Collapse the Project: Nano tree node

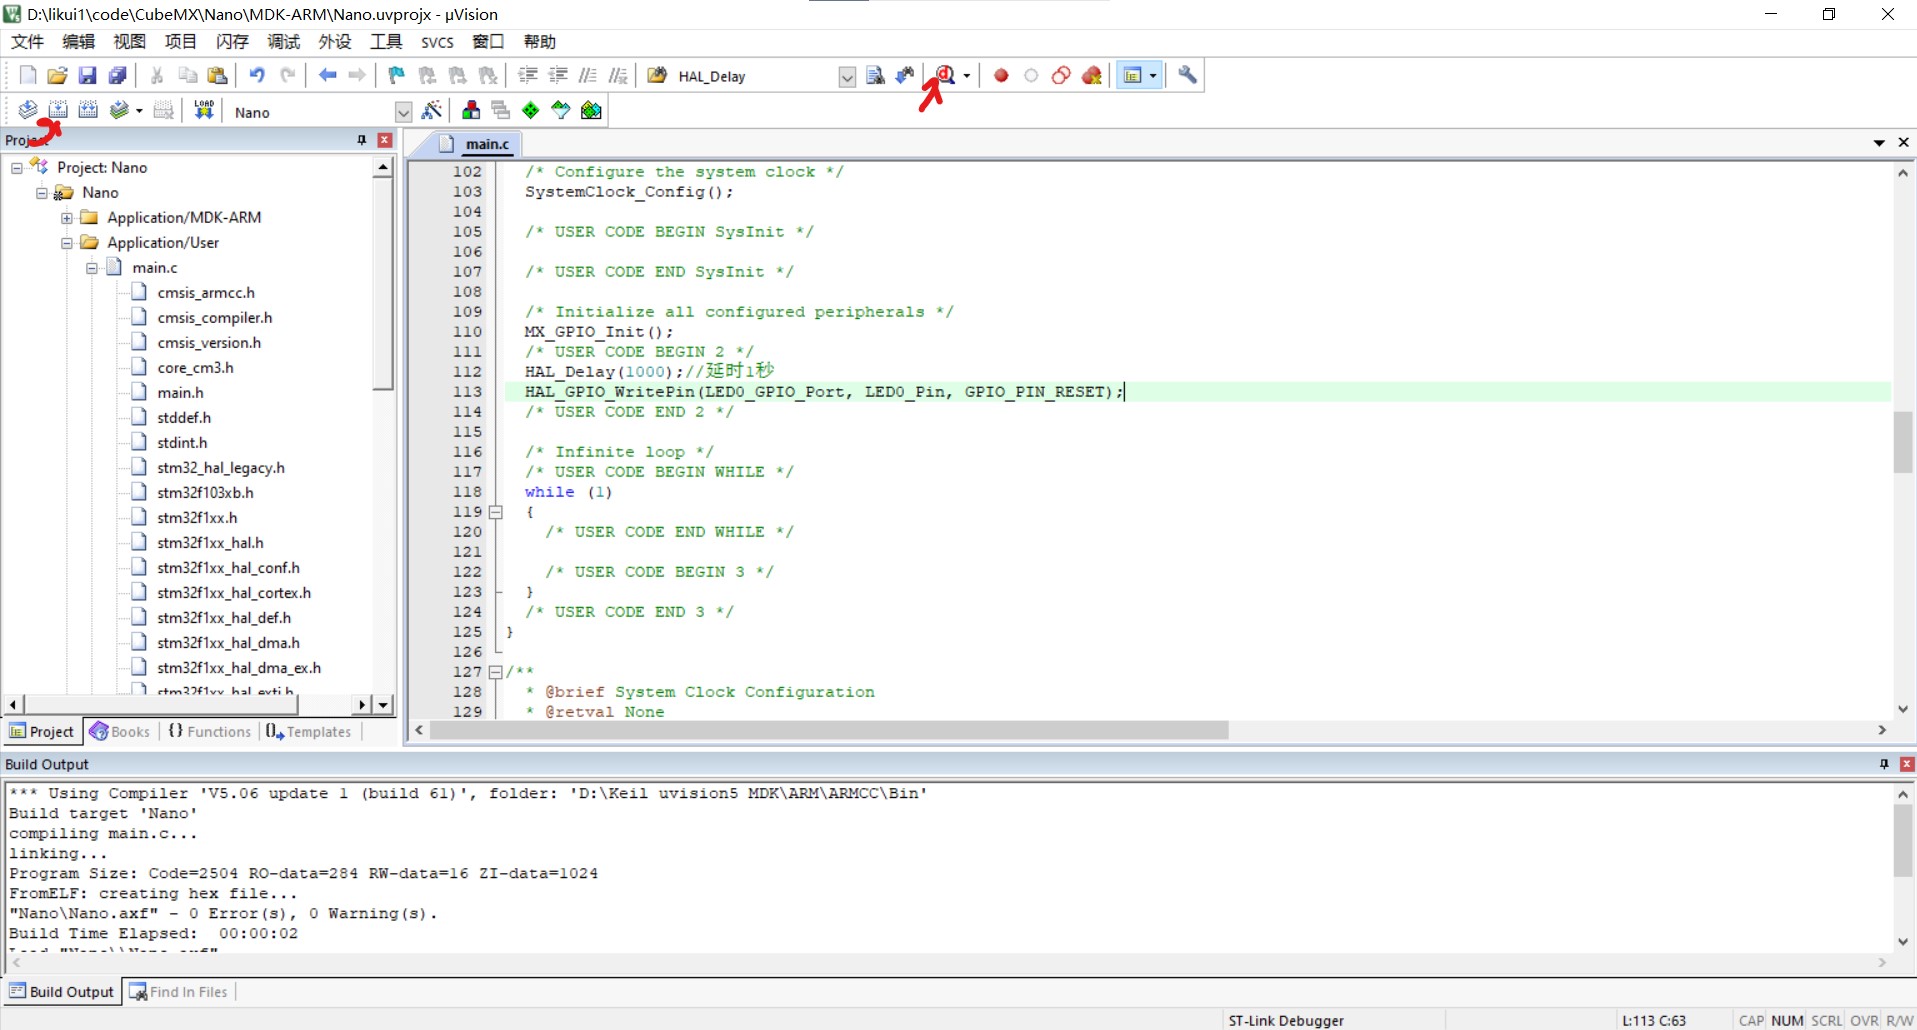17,168
